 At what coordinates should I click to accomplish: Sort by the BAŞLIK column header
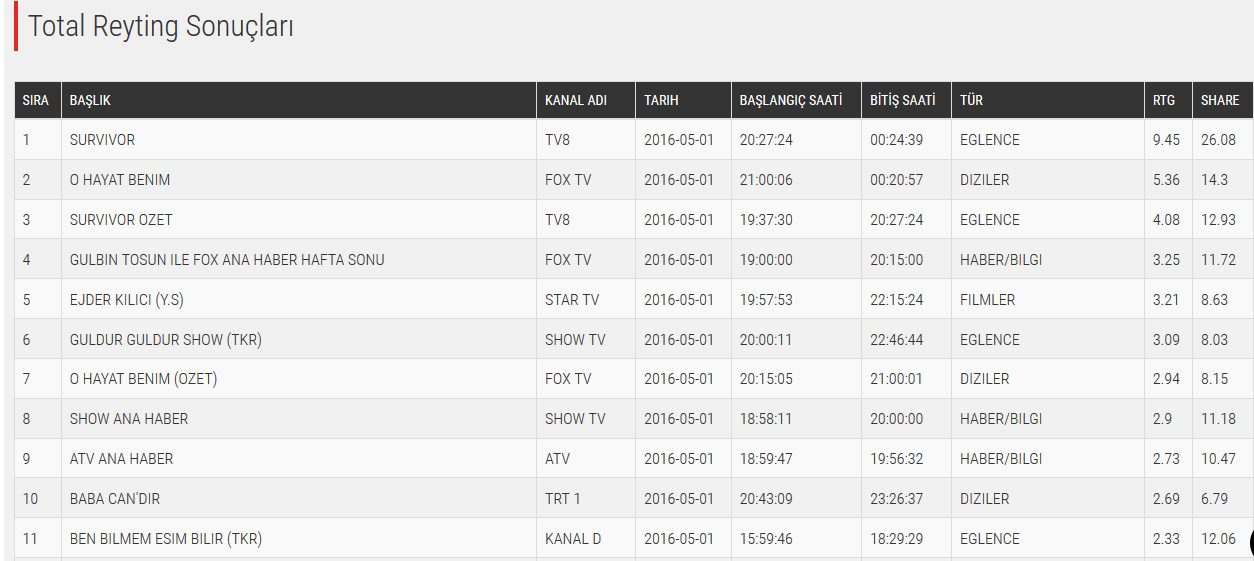[90, 100]
